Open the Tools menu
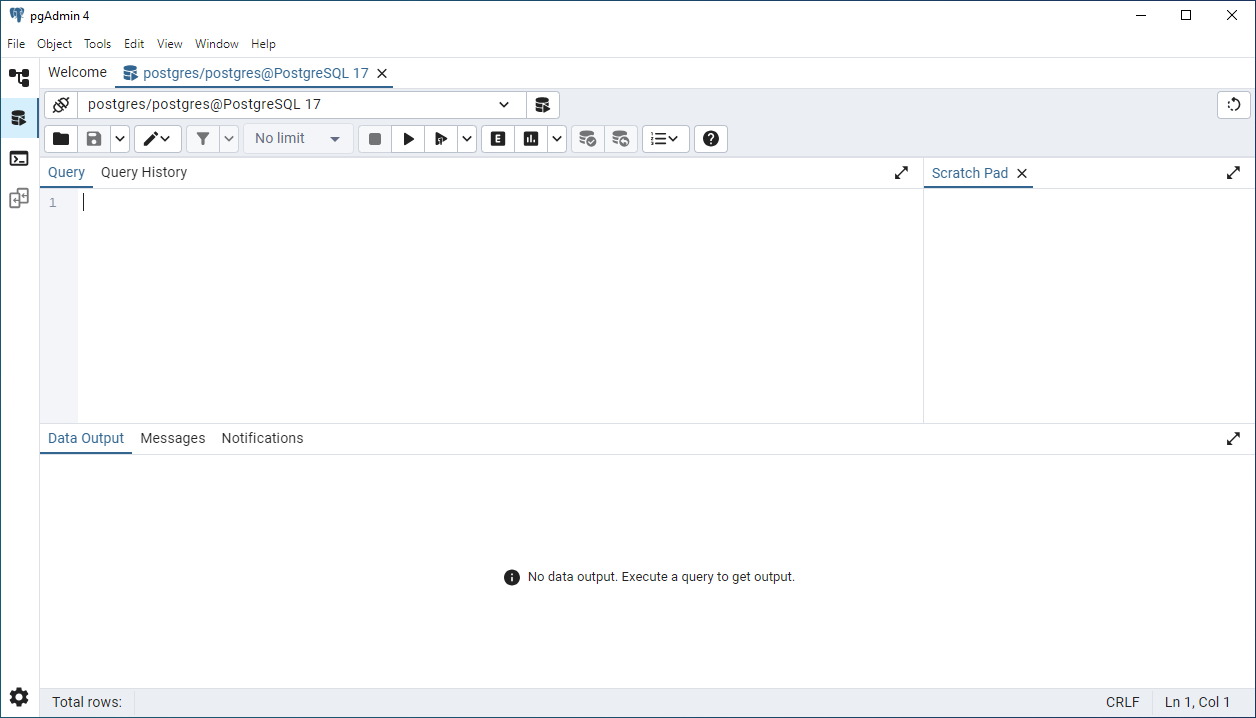The height and width of the screenshot is (718, 1256). pos(97,44)
